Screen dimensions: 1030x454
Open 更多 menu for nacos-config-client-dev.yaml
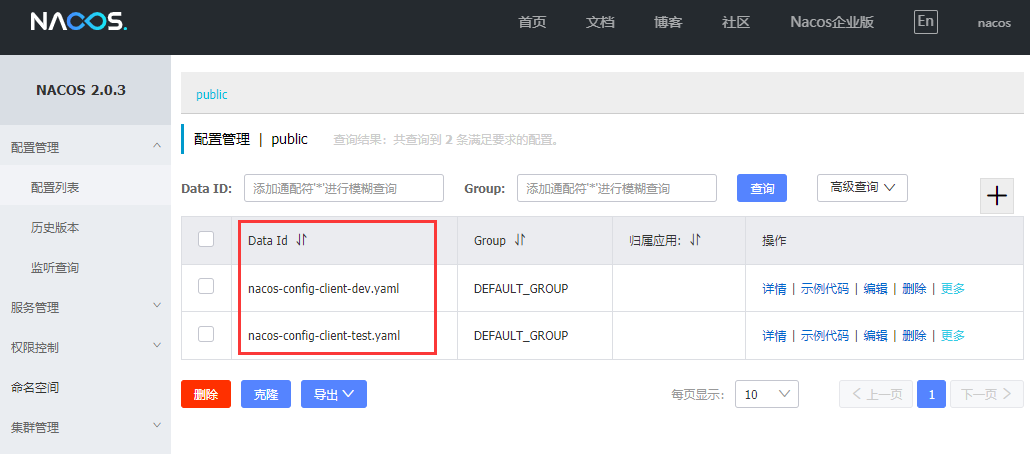pos(952,288)
